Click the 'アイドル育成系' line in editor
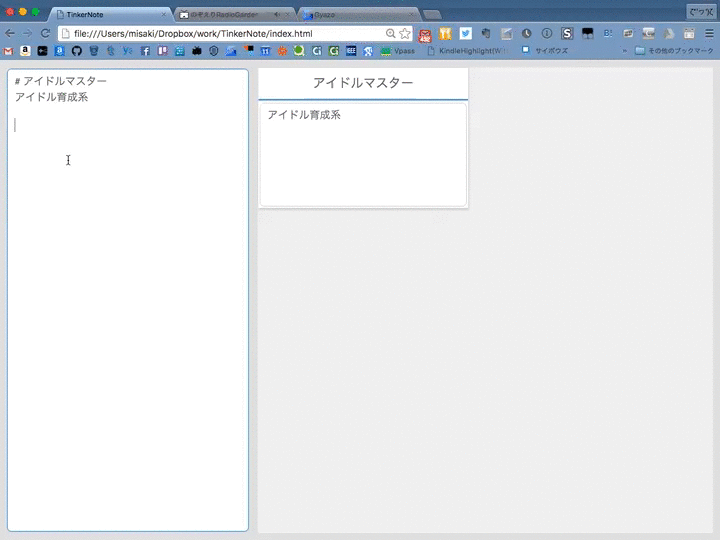Screen dimensions: 720x540 (x=51, y=97)
